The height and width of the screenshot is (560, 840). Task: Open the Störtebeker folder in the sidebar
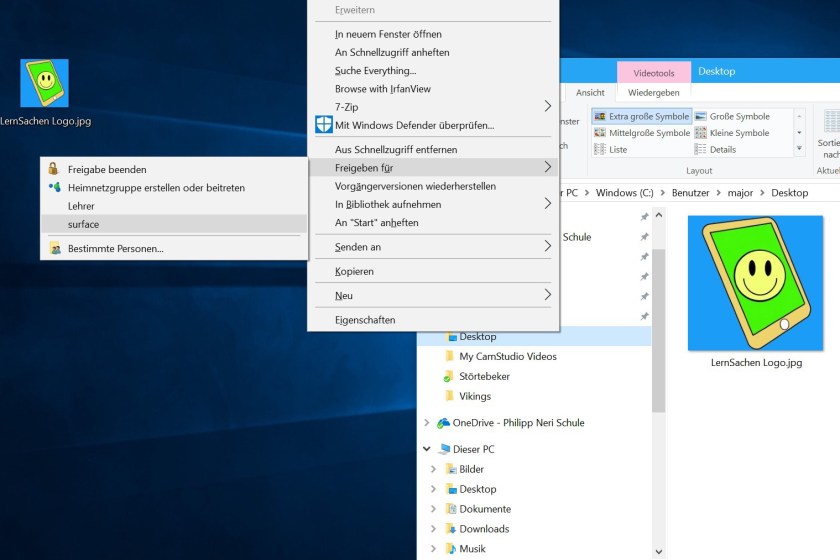click(484, 376)
